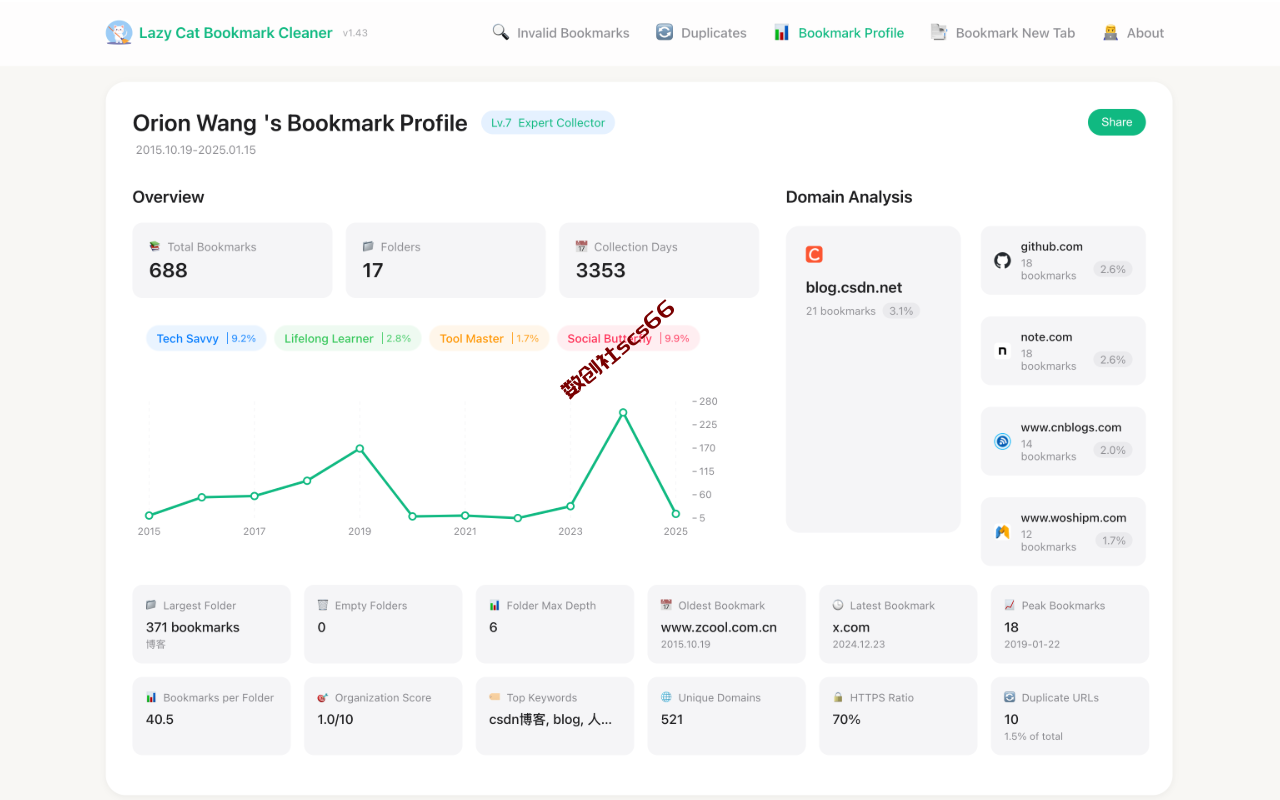Select the Lifelong Learner tag
1280x800 pixels.
[348, 338]
